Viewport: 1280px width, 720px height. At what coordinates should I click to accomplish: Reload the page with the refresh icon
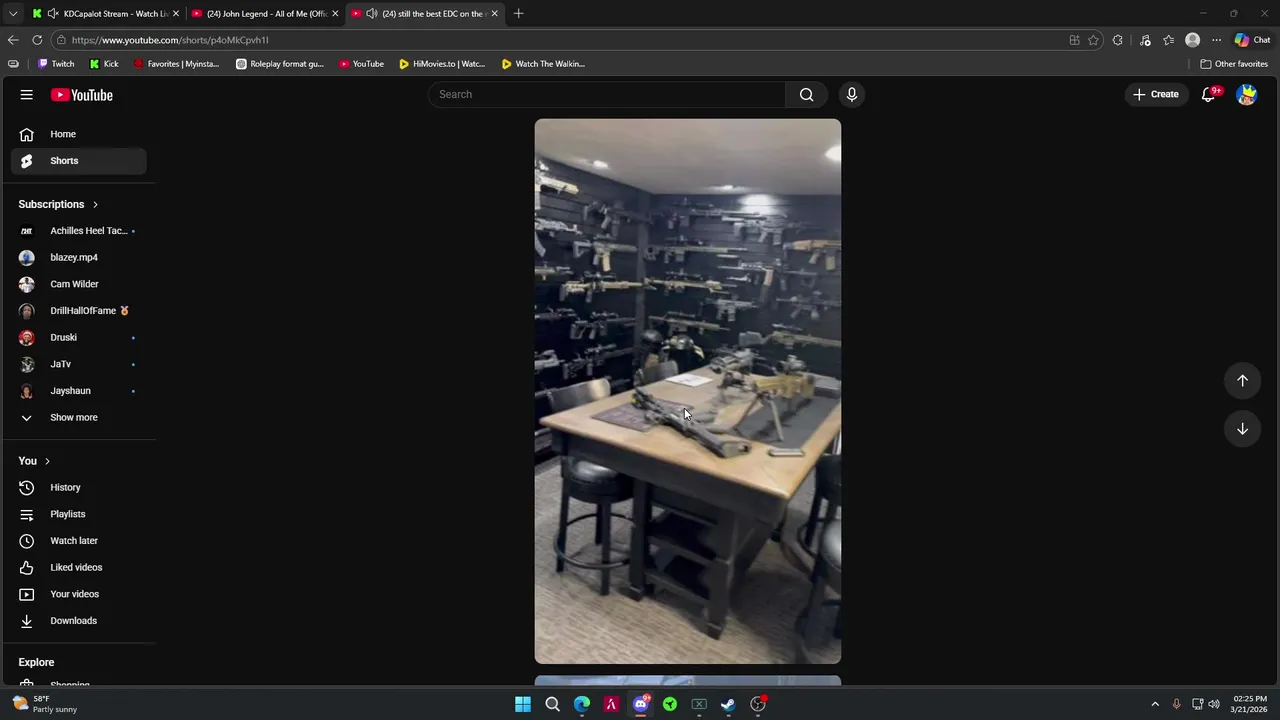tap(37, 40)
